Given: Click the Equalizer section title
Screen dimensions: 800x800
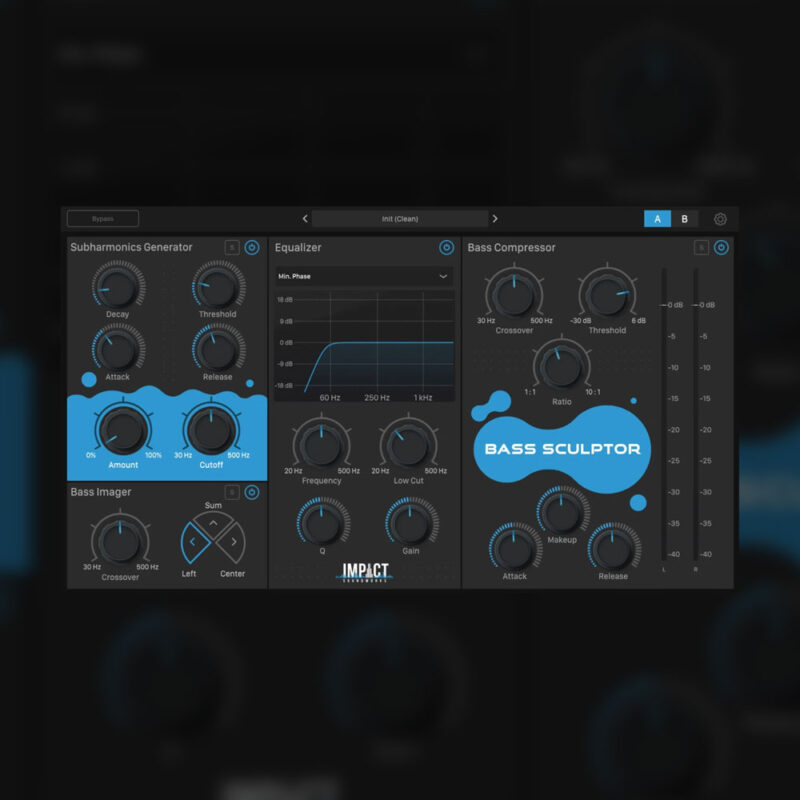Looking at the screenshot, I should 298,247.
